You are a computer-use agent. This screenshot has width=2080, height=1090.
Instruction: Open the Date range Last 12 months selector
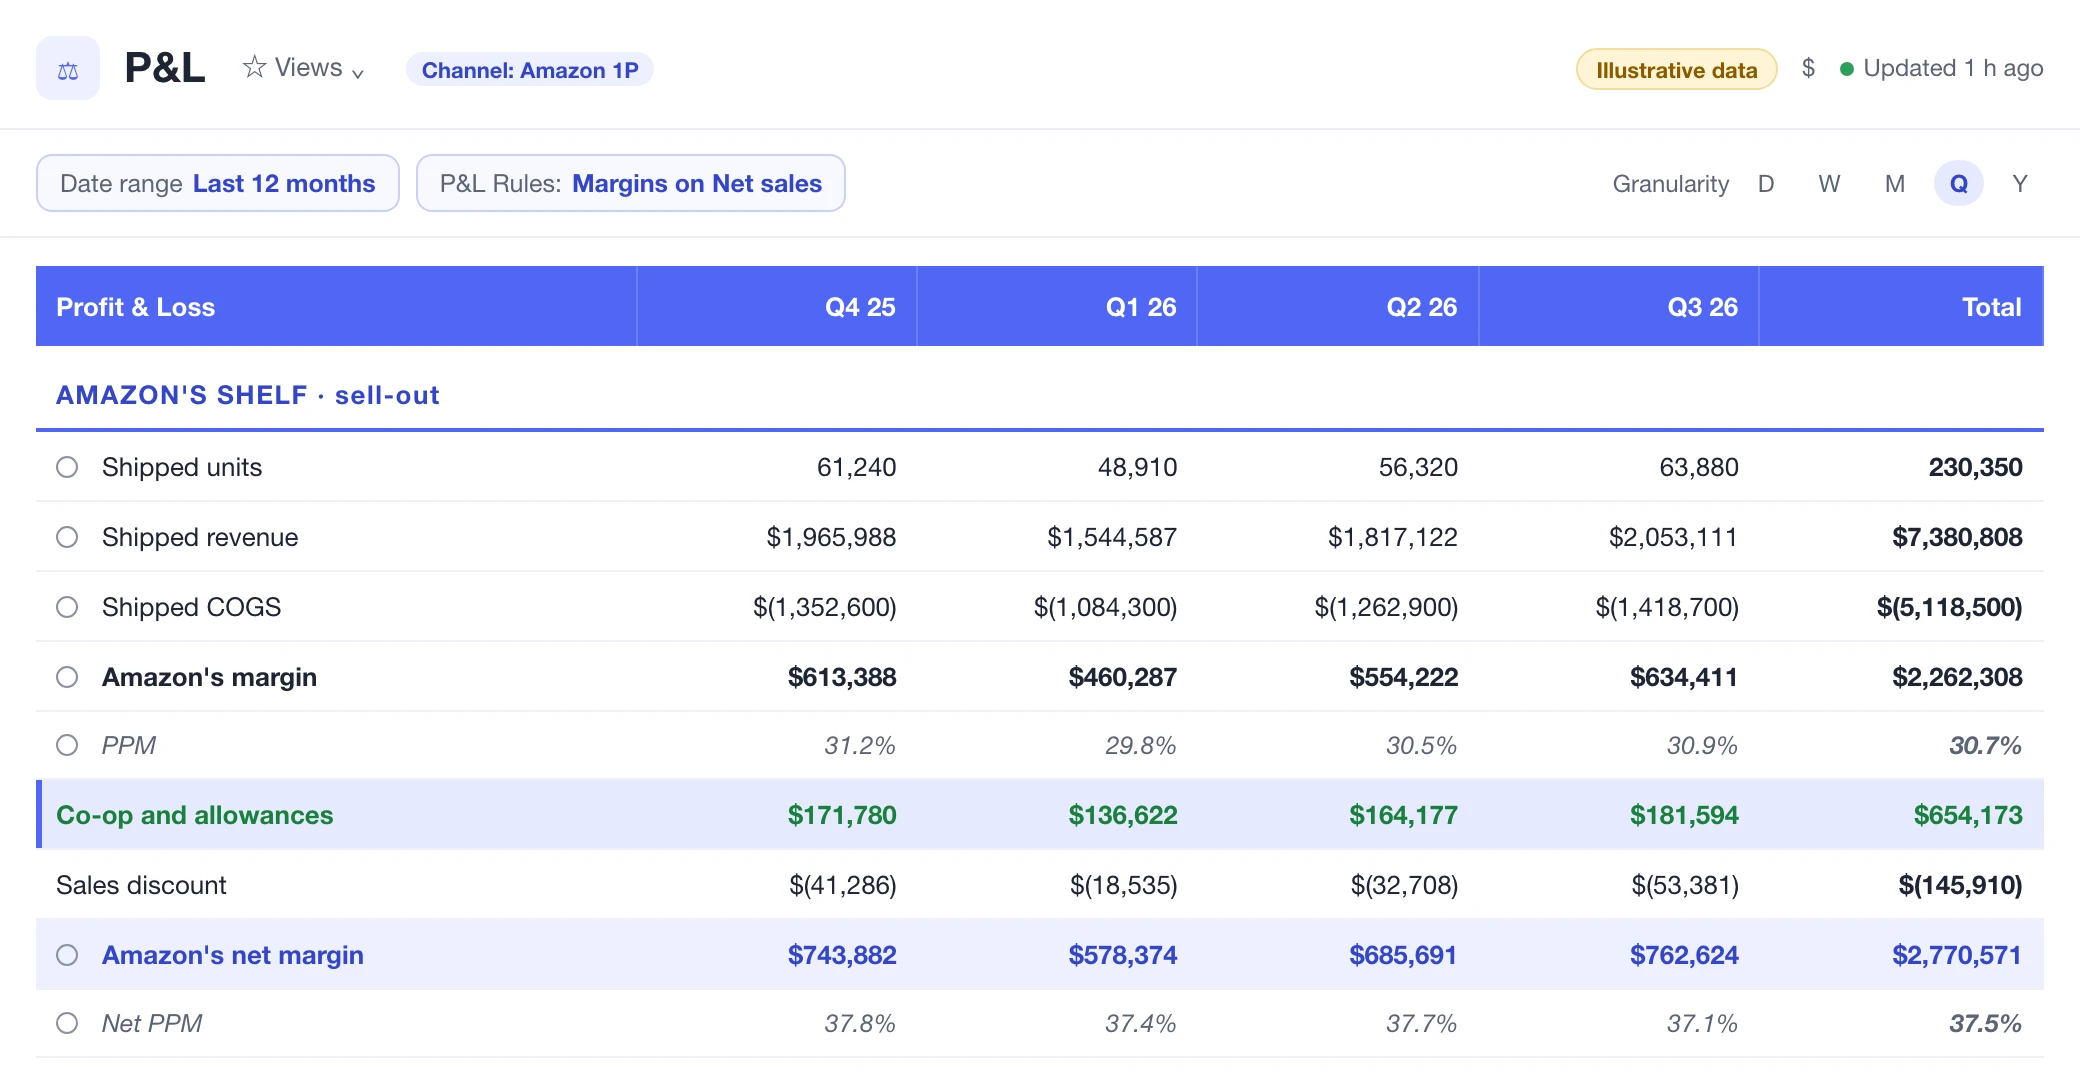tap(218, 183)
